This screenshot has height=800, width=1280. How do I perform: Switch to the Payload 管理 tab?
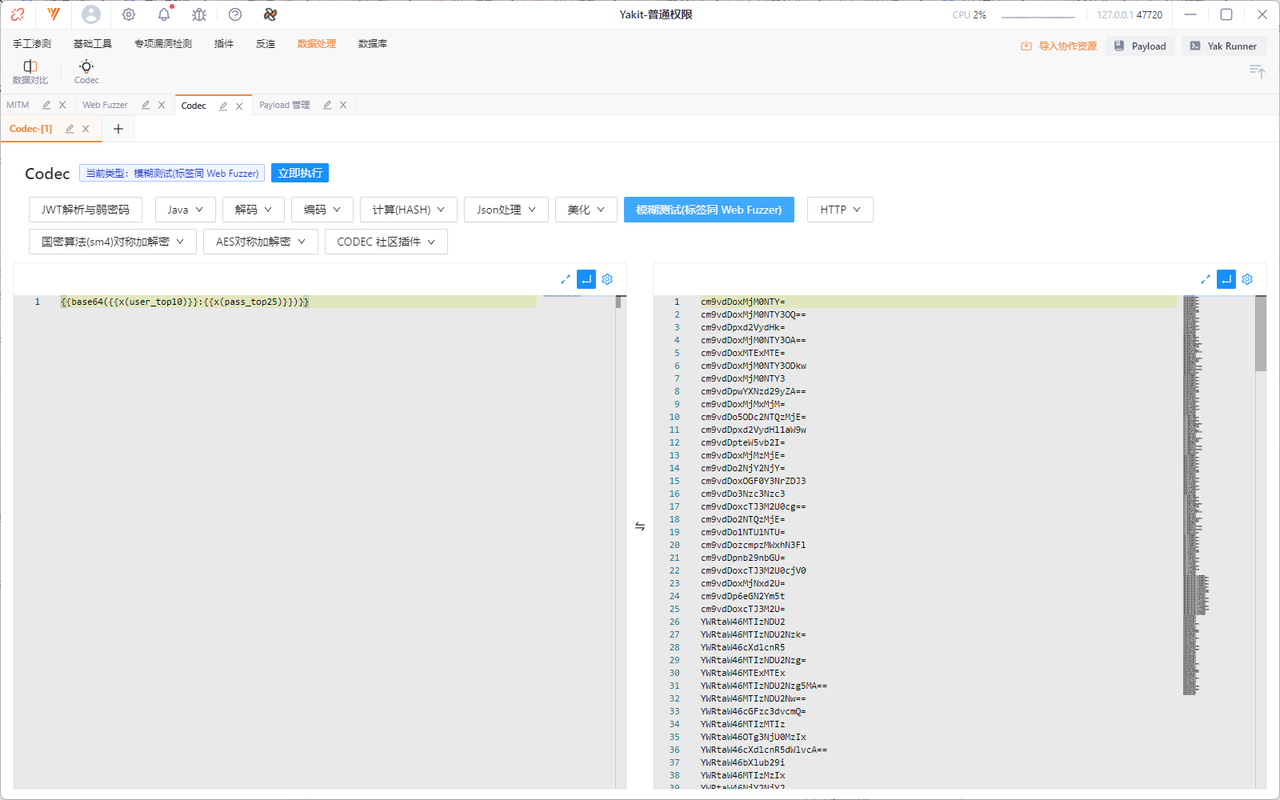(284, 105)
